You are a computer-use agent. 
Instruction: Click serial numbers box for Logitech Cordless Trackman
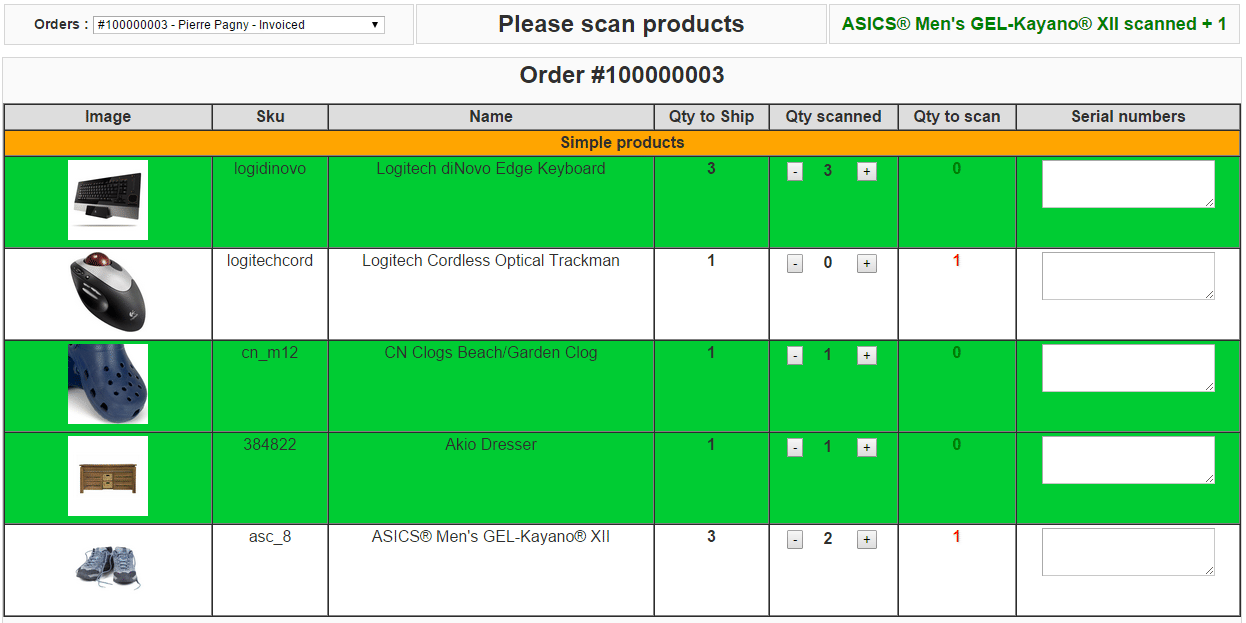pos(1128,276)
